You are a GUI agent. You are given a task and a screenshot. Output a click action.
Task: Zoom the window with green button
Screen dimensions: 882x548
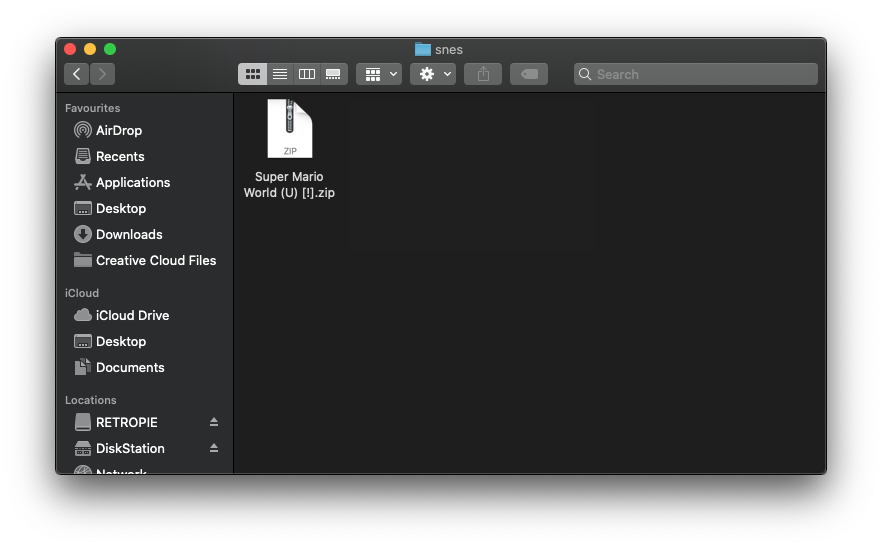click(x=110, y=50)
